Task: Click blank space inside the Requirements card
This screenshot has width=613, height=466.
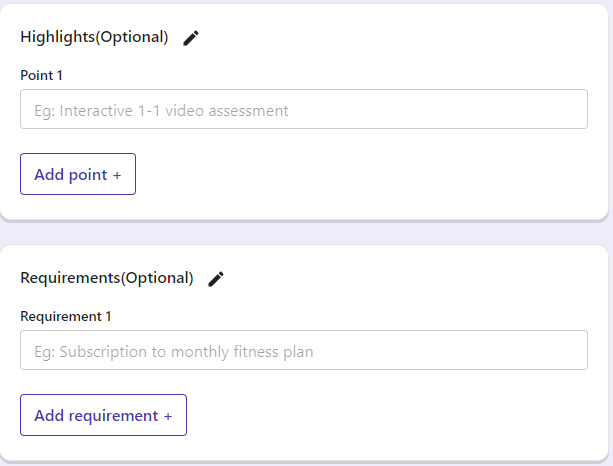Action: coord(400,416)
